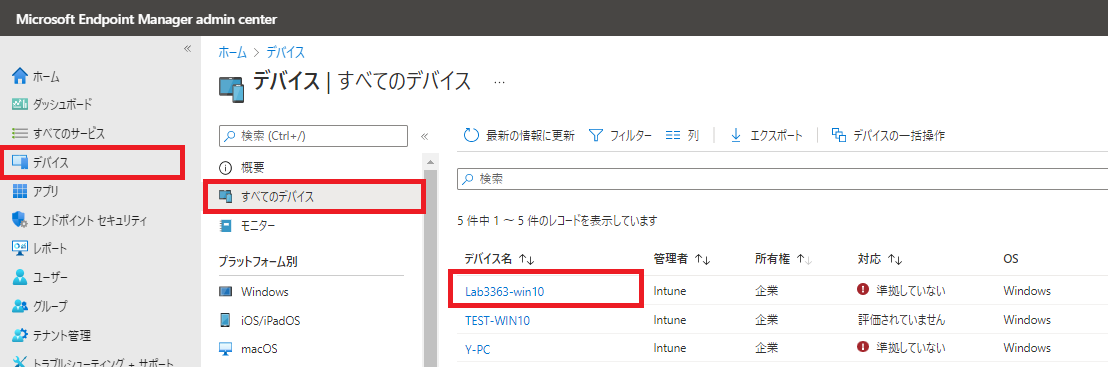Click the non-compliant warning icon for Y-PC
The height and width of the screenshot is (367, 1108).
tap(862, 347)
